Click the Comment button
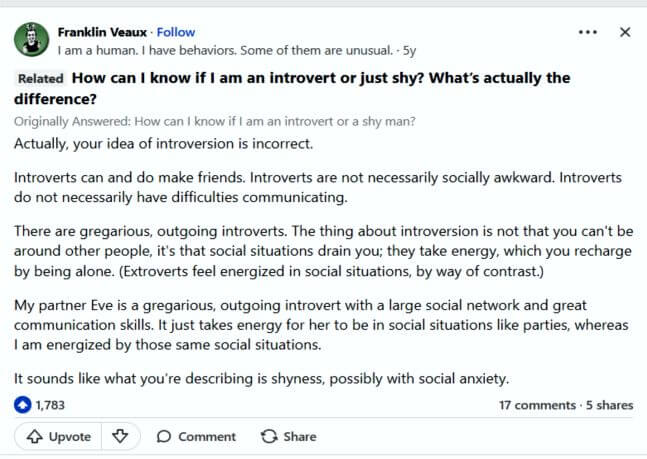The width and height of the screenshot is (647, 459). [196, 437]
